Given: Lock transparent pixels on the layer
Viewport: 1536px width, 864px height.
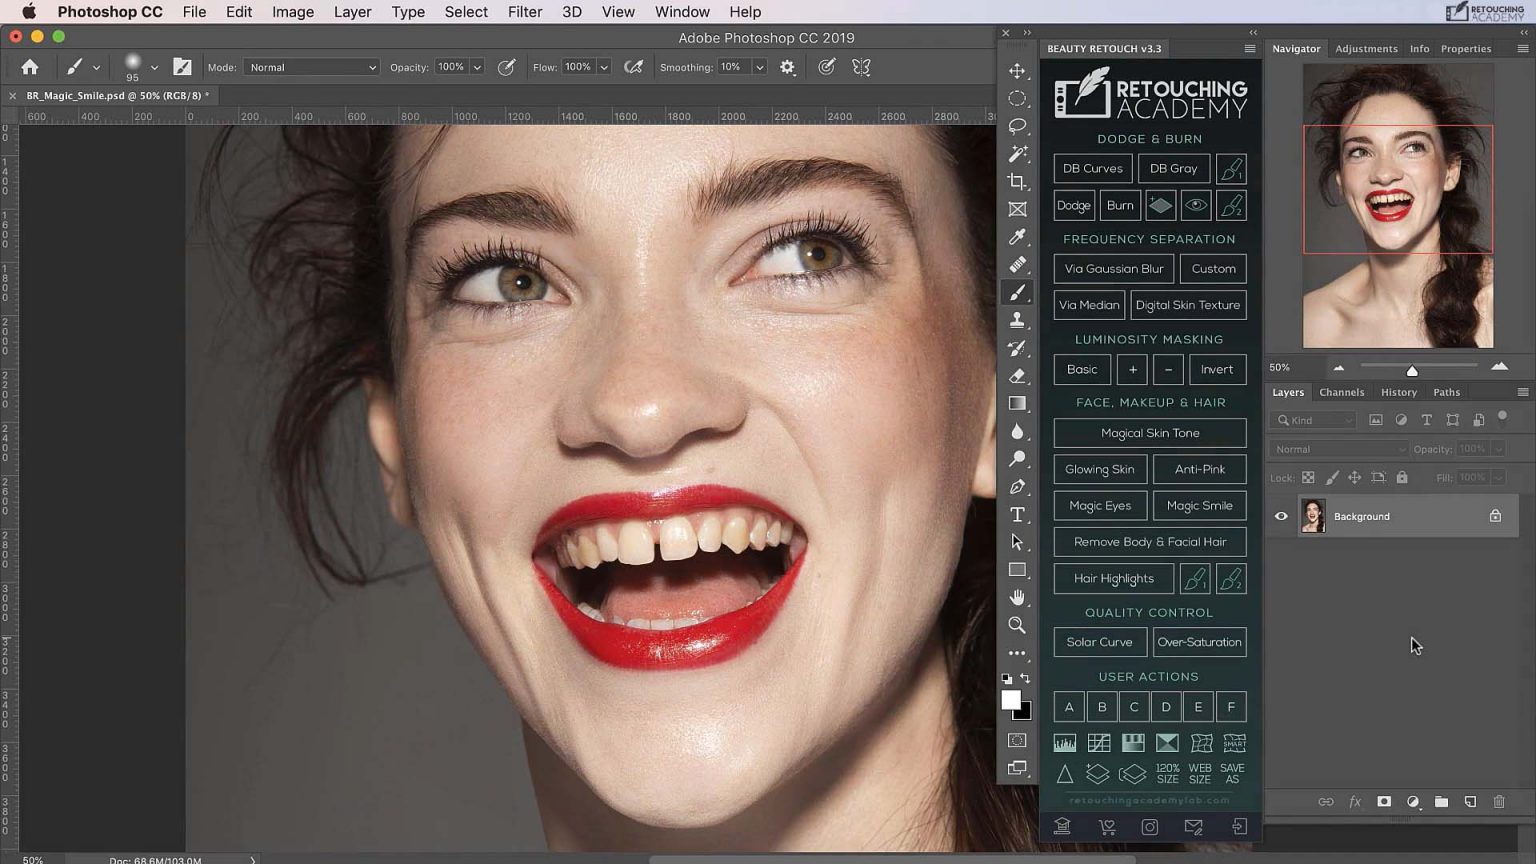Looking at the screenshot, I should click(x=1308, y=477).
